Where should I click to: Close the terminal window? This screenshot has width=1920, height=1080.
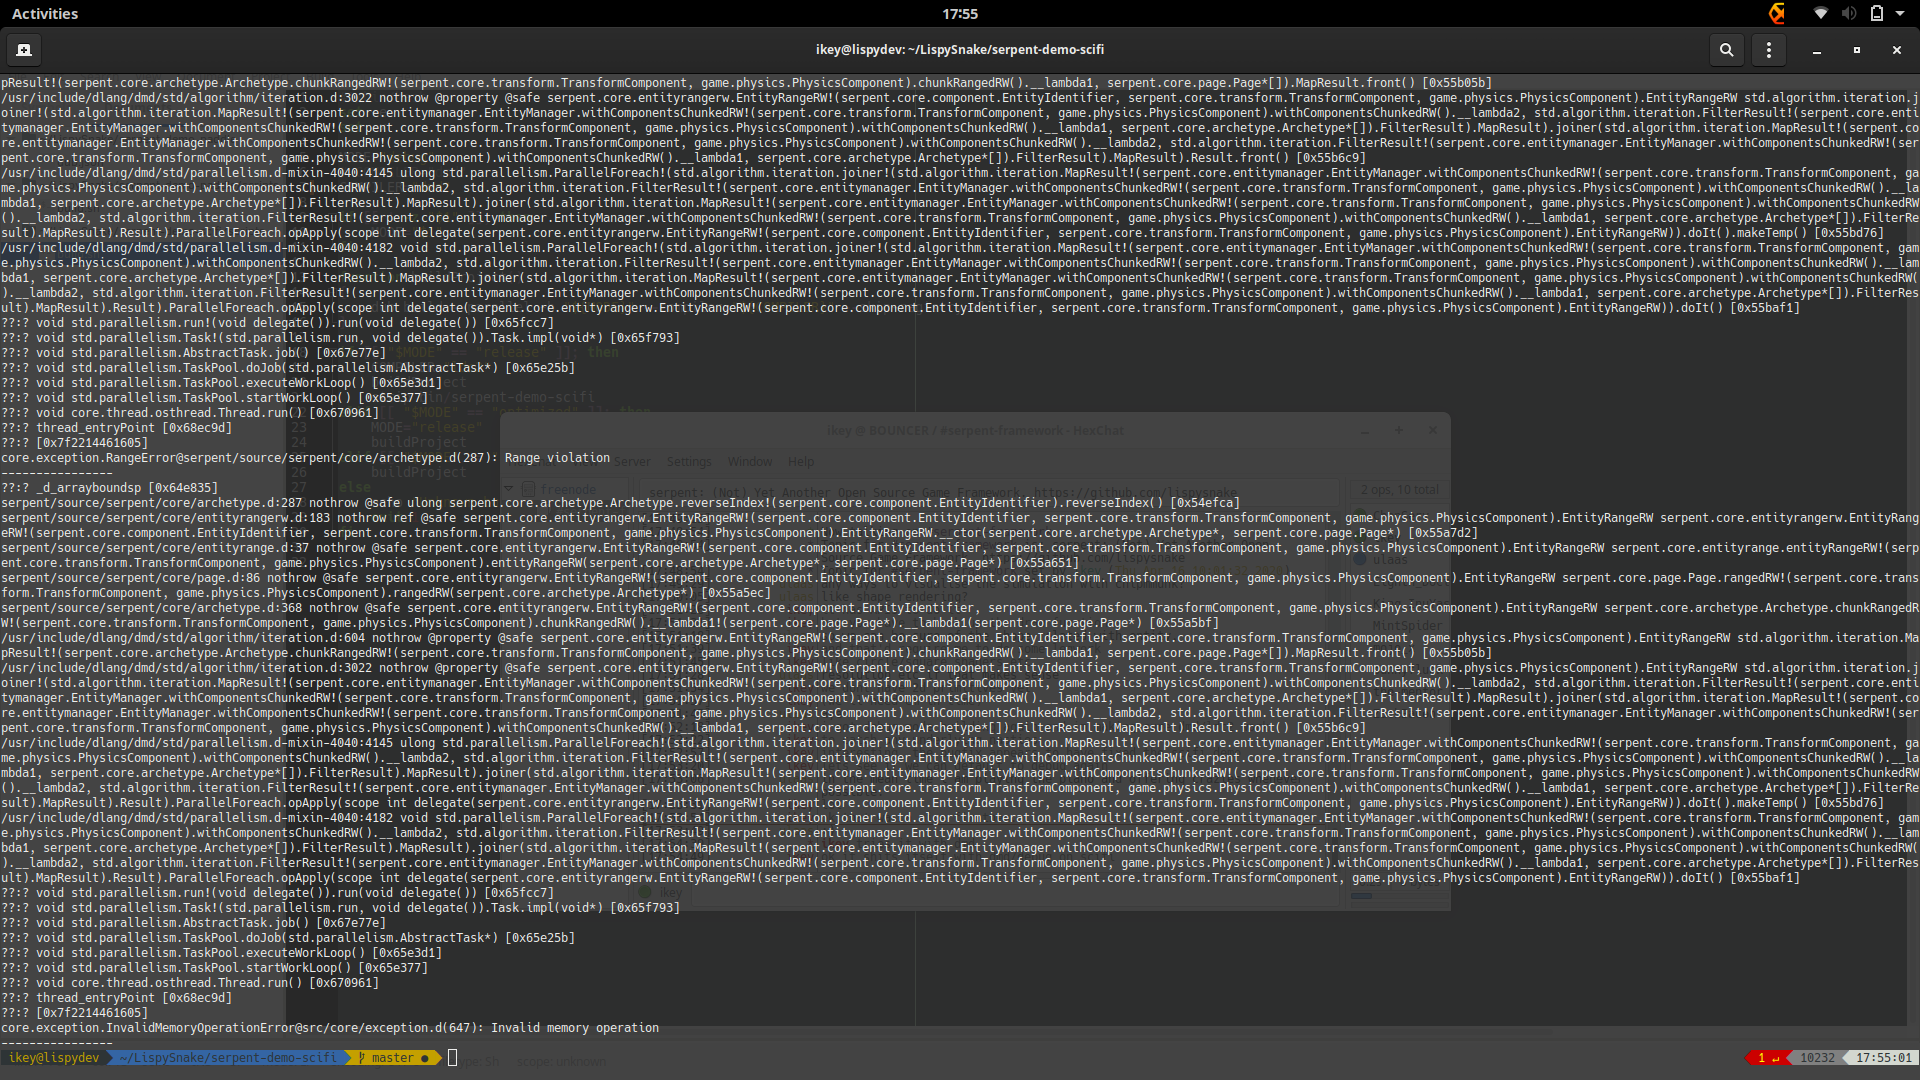(1896, 50)
